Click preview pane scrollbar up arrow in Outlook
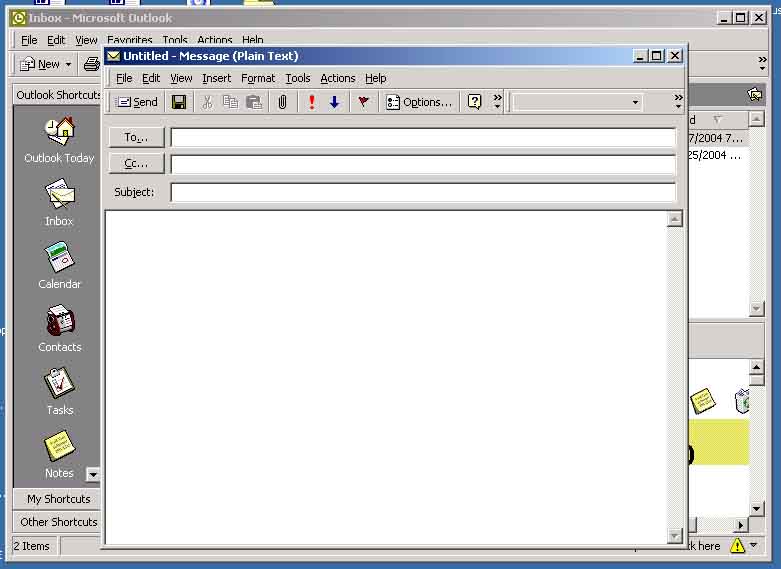Image resolution: width=781 pixels, height=569 pixels. tap(757, 368)
